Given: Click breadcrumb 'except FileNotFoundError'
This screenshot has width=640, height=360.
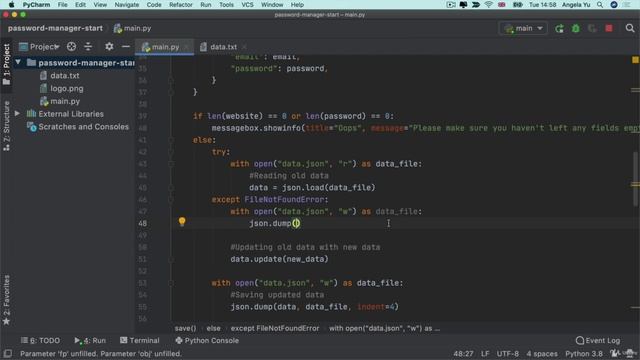Looking at the screenshot, I should pos(275,328).
